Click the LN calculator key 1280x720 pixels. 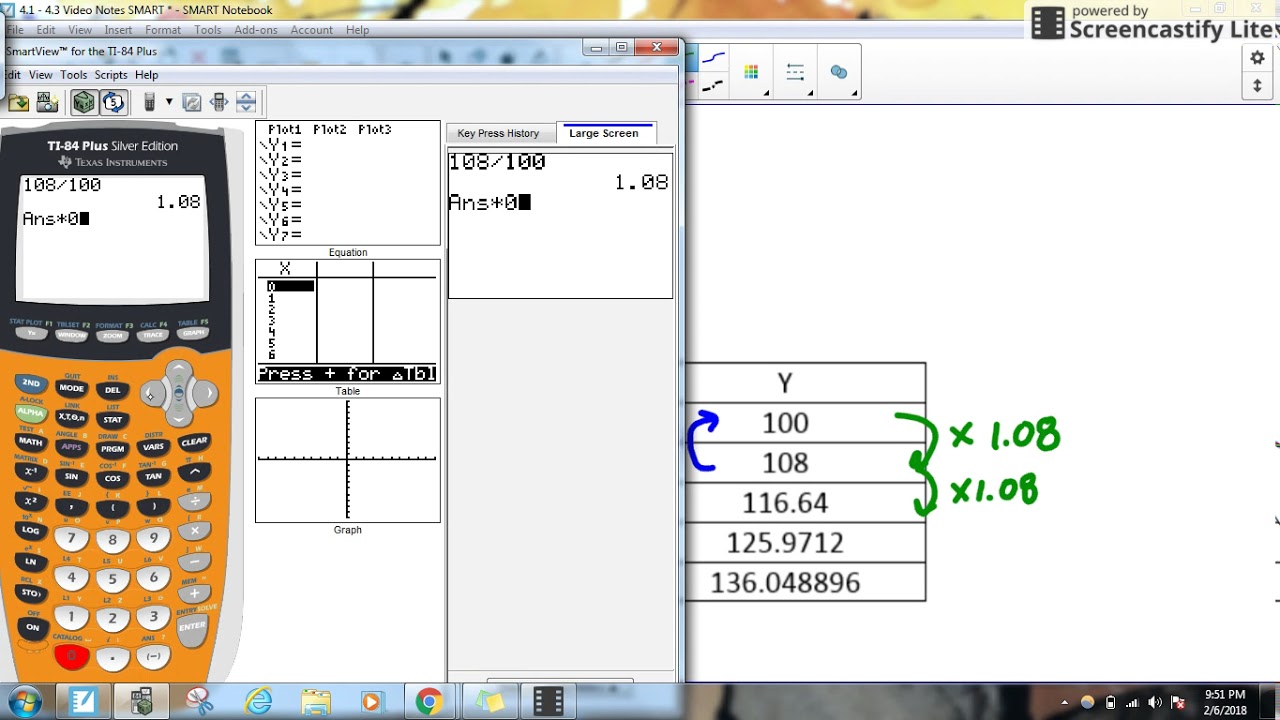coord(31,561)
